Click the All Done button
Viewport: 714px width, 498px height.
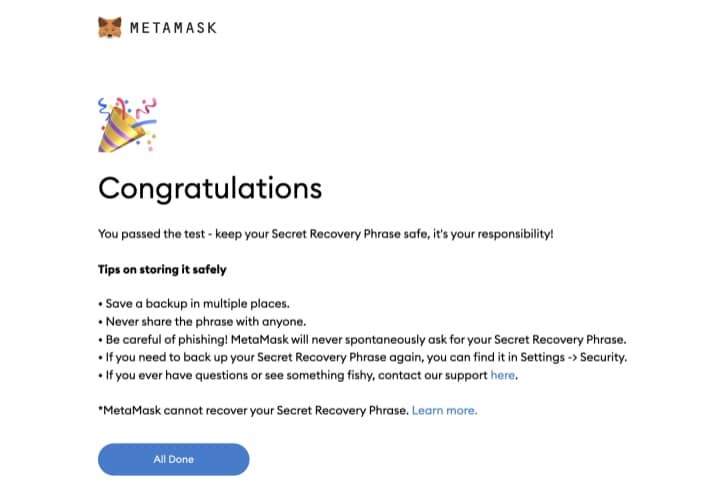(173, 459)
